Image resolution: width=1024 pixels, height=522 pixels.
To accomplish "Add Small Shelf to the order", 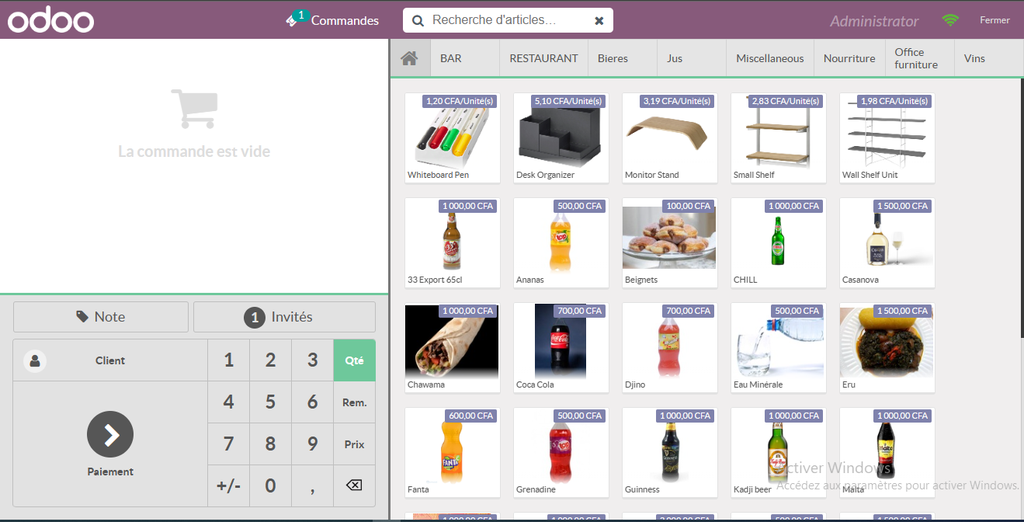I will 778,138.
